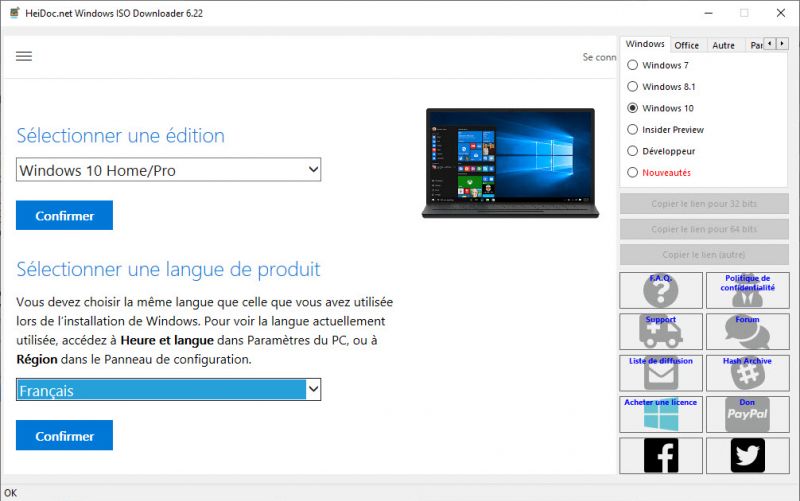800x501 pixels.
Task: Switch to the Office tab
Action: click(x=686, y=45)
